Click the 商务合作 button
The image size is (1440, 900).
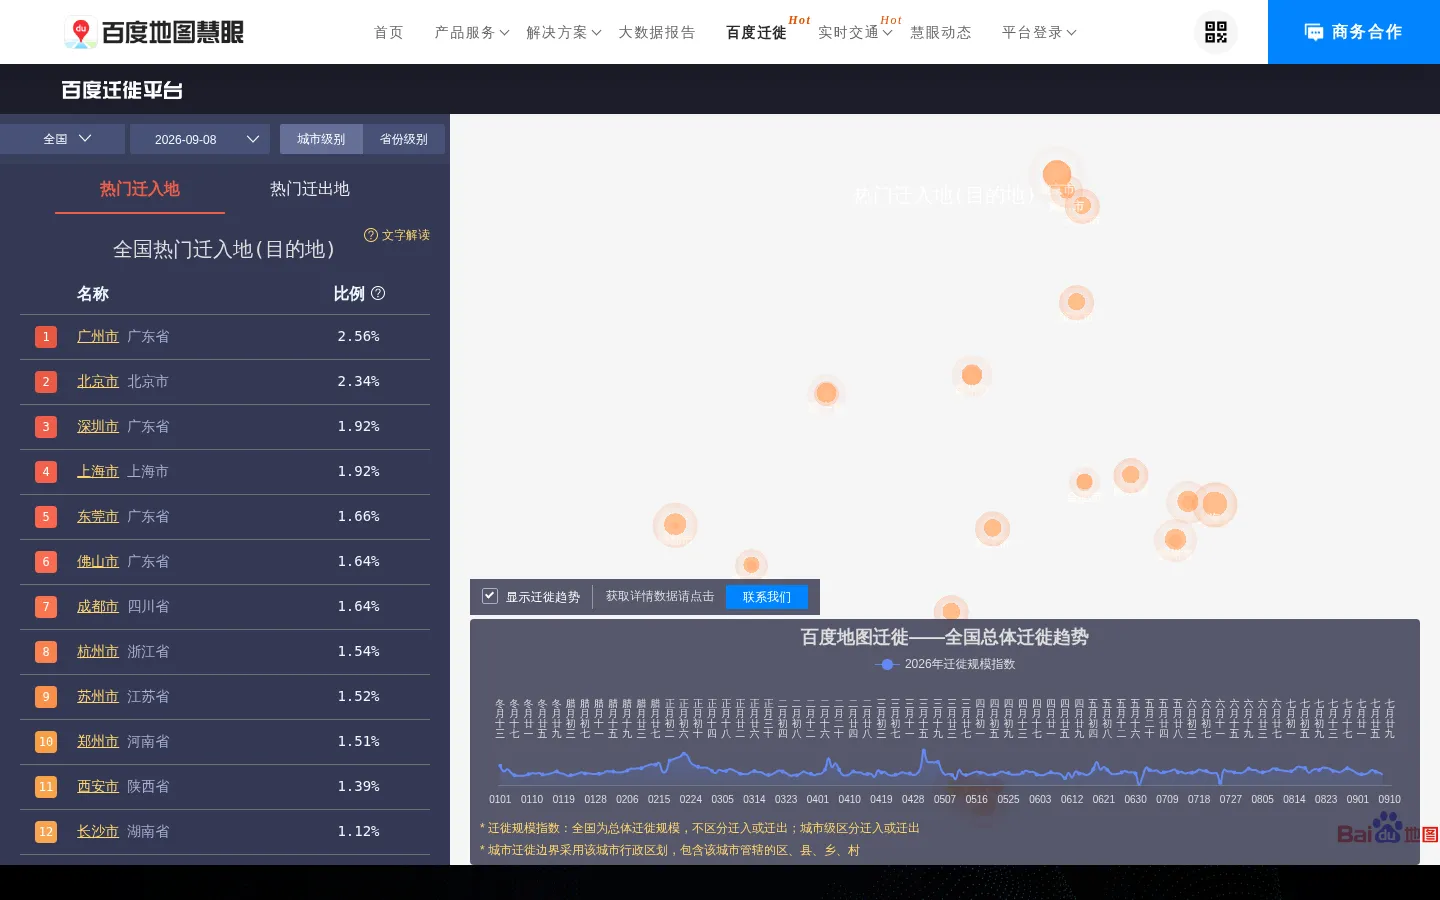pyautogui.click(x=1354, y=32)
